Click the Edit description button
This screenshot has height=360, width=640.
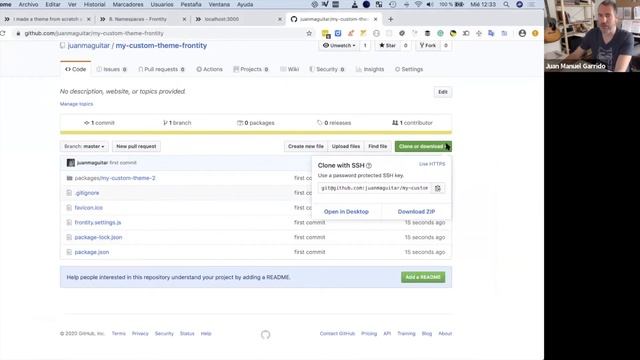pyautogui.click(x=443, y=92)
